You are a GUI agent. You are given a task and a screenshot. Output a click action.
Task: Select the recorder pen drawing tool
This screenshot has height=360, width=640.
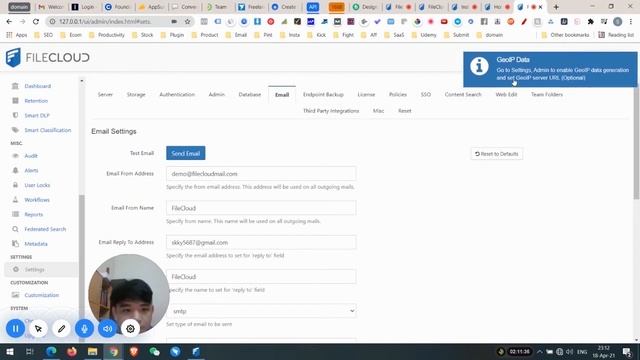(x=62, y=329)
